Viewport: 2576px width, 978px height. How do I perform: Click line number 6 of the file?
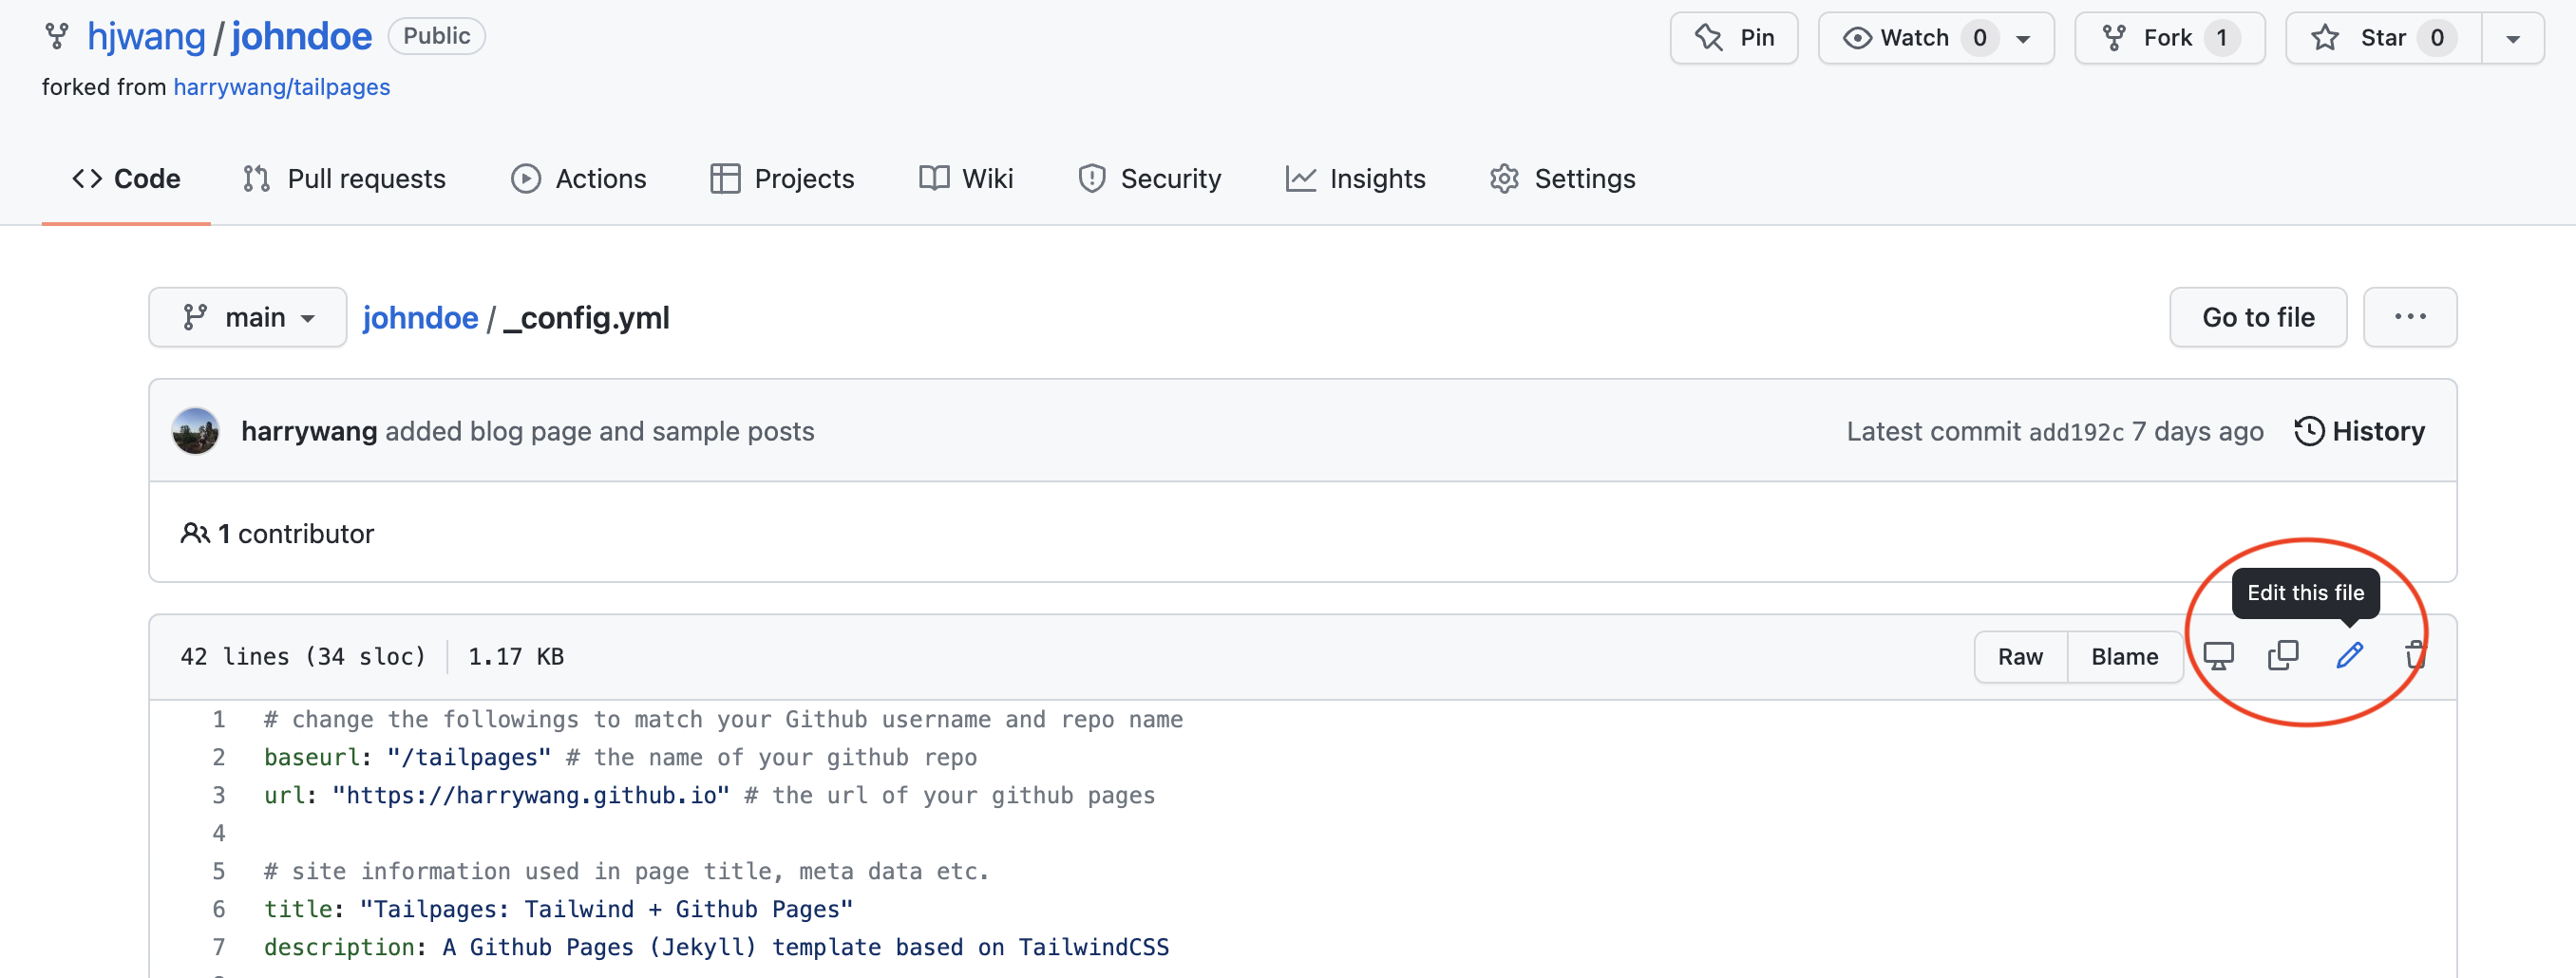[219, 910]
